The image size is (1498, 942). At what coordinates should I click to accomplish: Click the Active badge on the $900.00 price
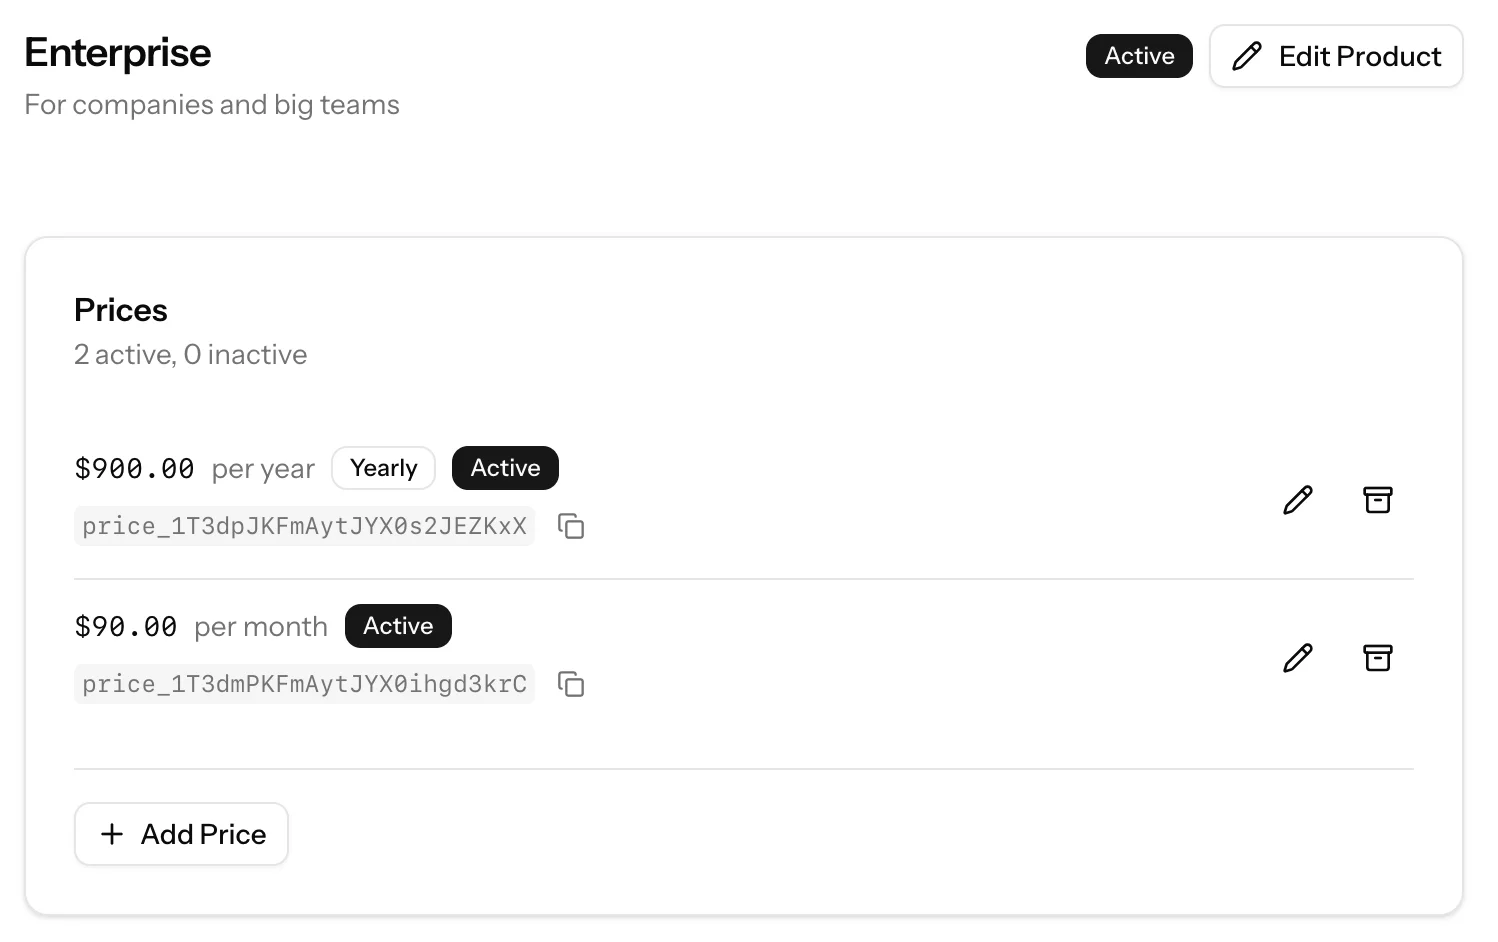(x=505, y=467)
